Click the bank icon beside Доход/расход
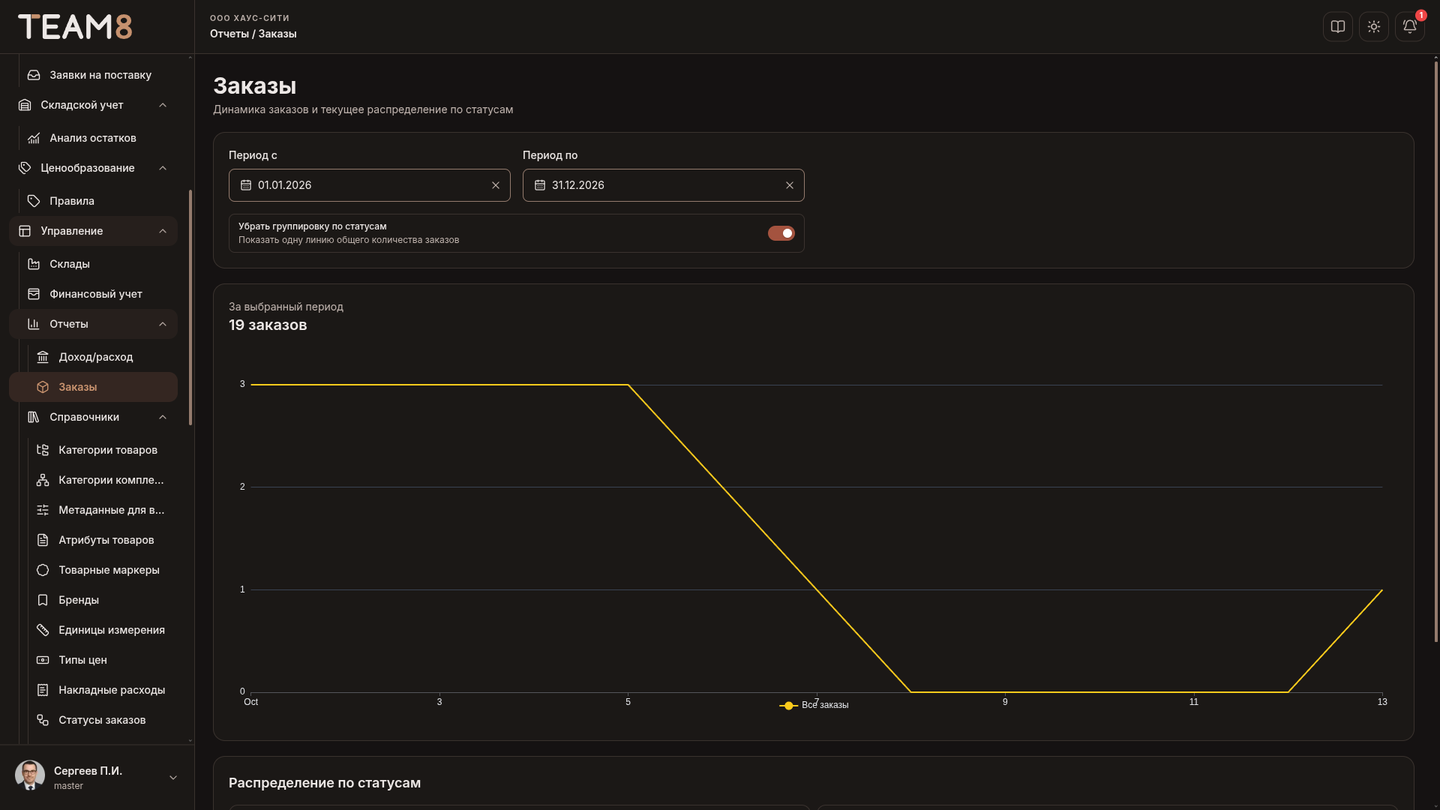1440x810 pixels. pos(43,357)
